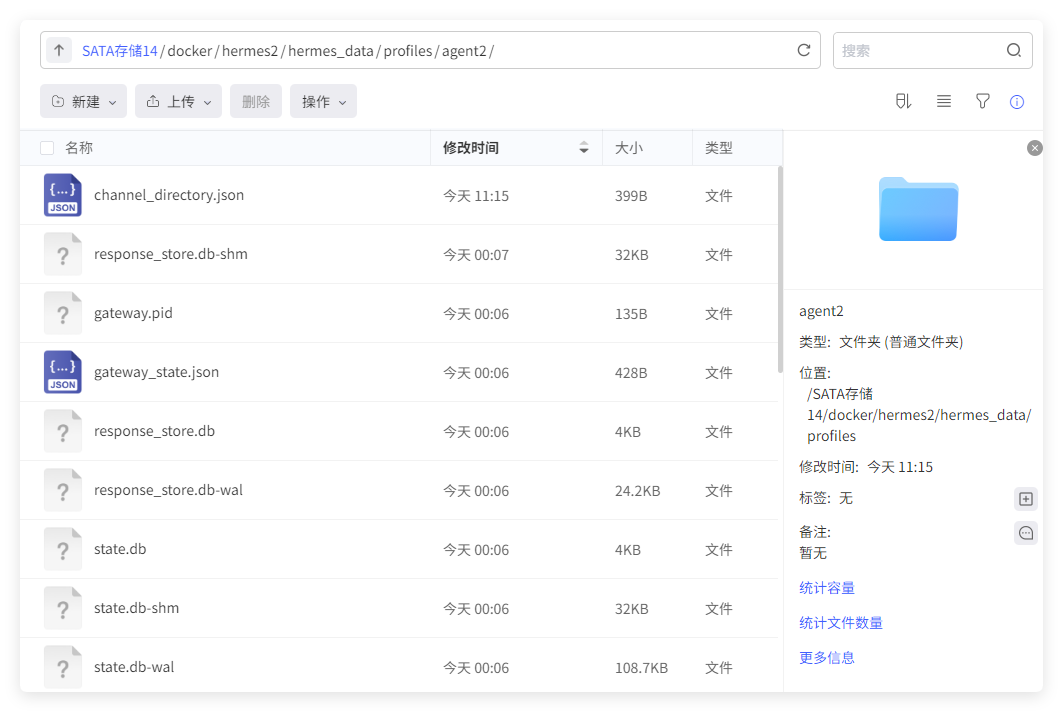This screenshot has width=1063, height=712.
Task: Go to hermes_data in breadcrumb
Action: tap(331, 51)
